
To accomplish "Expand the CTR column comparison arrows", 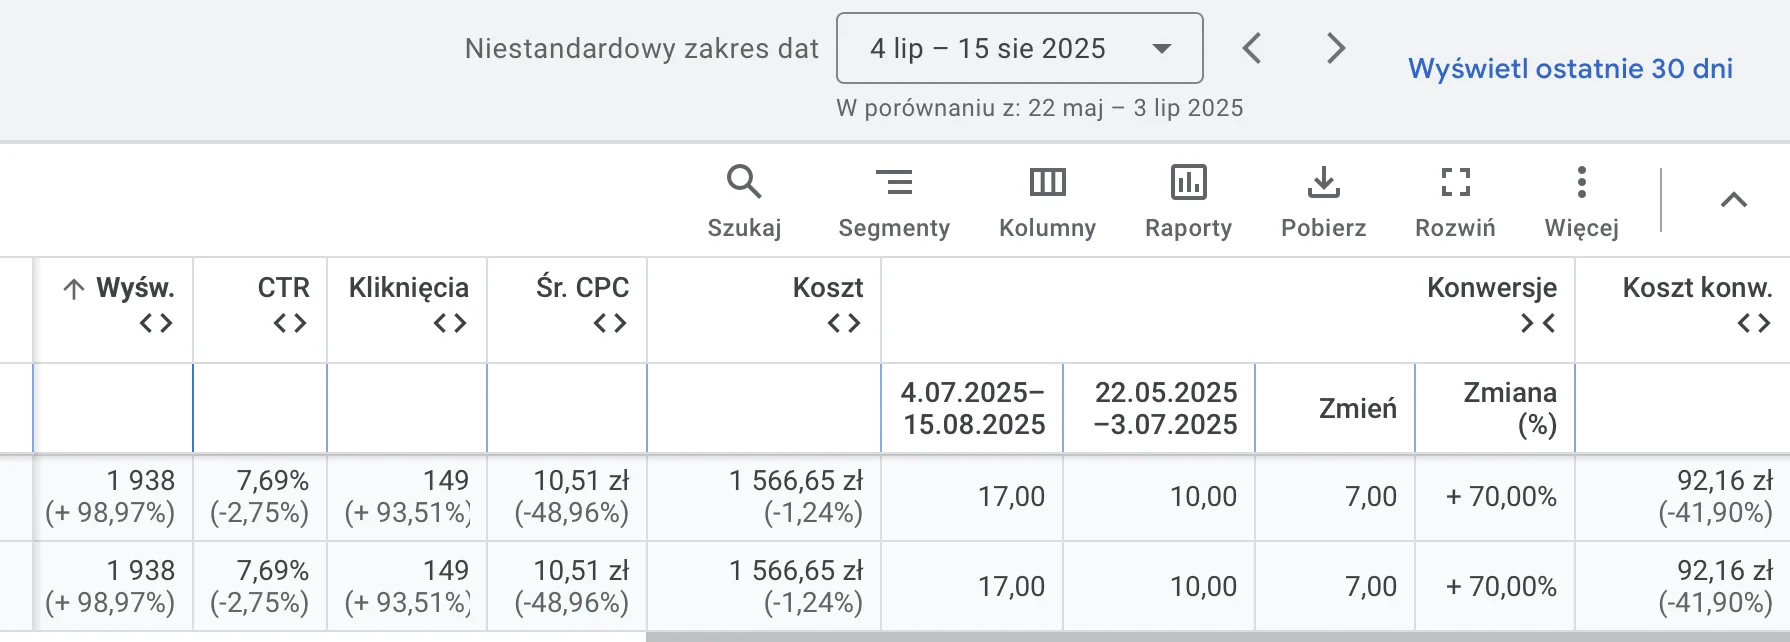I will pyautogui.click(x=290, y=323).
